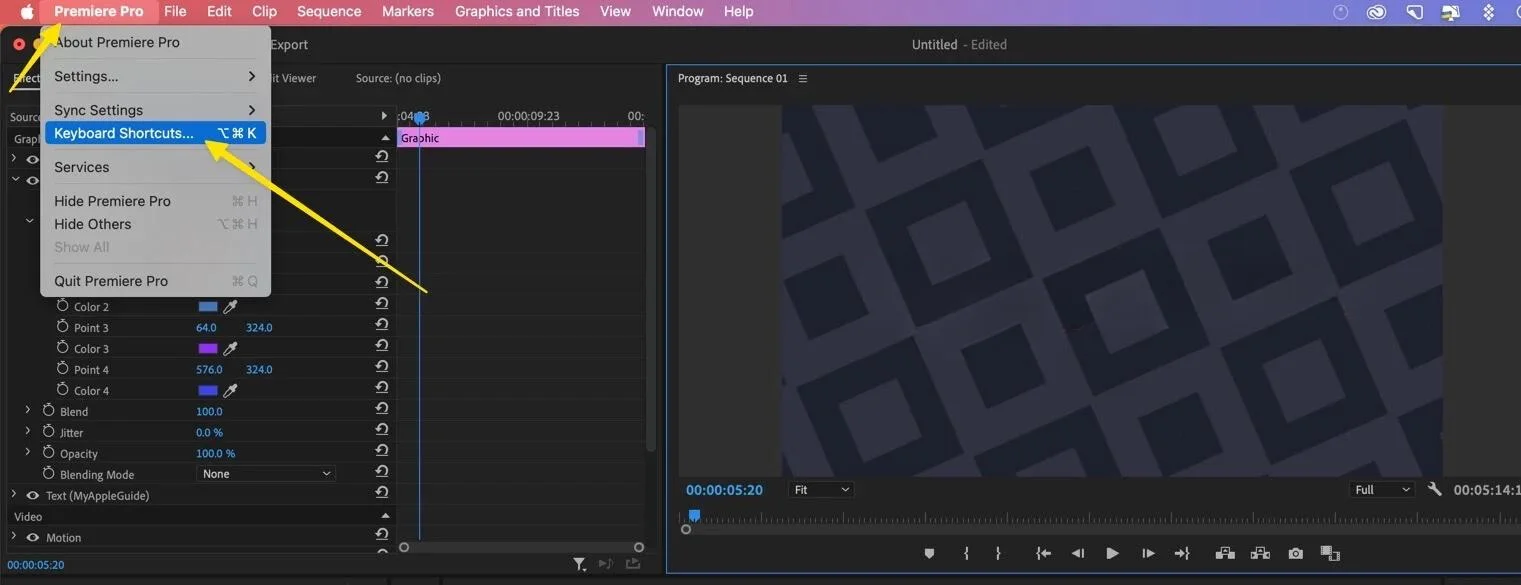The width and height of the screenshot is (1521, 585).
Task: Select About Premiere Pro
Action: coord(117,42)
